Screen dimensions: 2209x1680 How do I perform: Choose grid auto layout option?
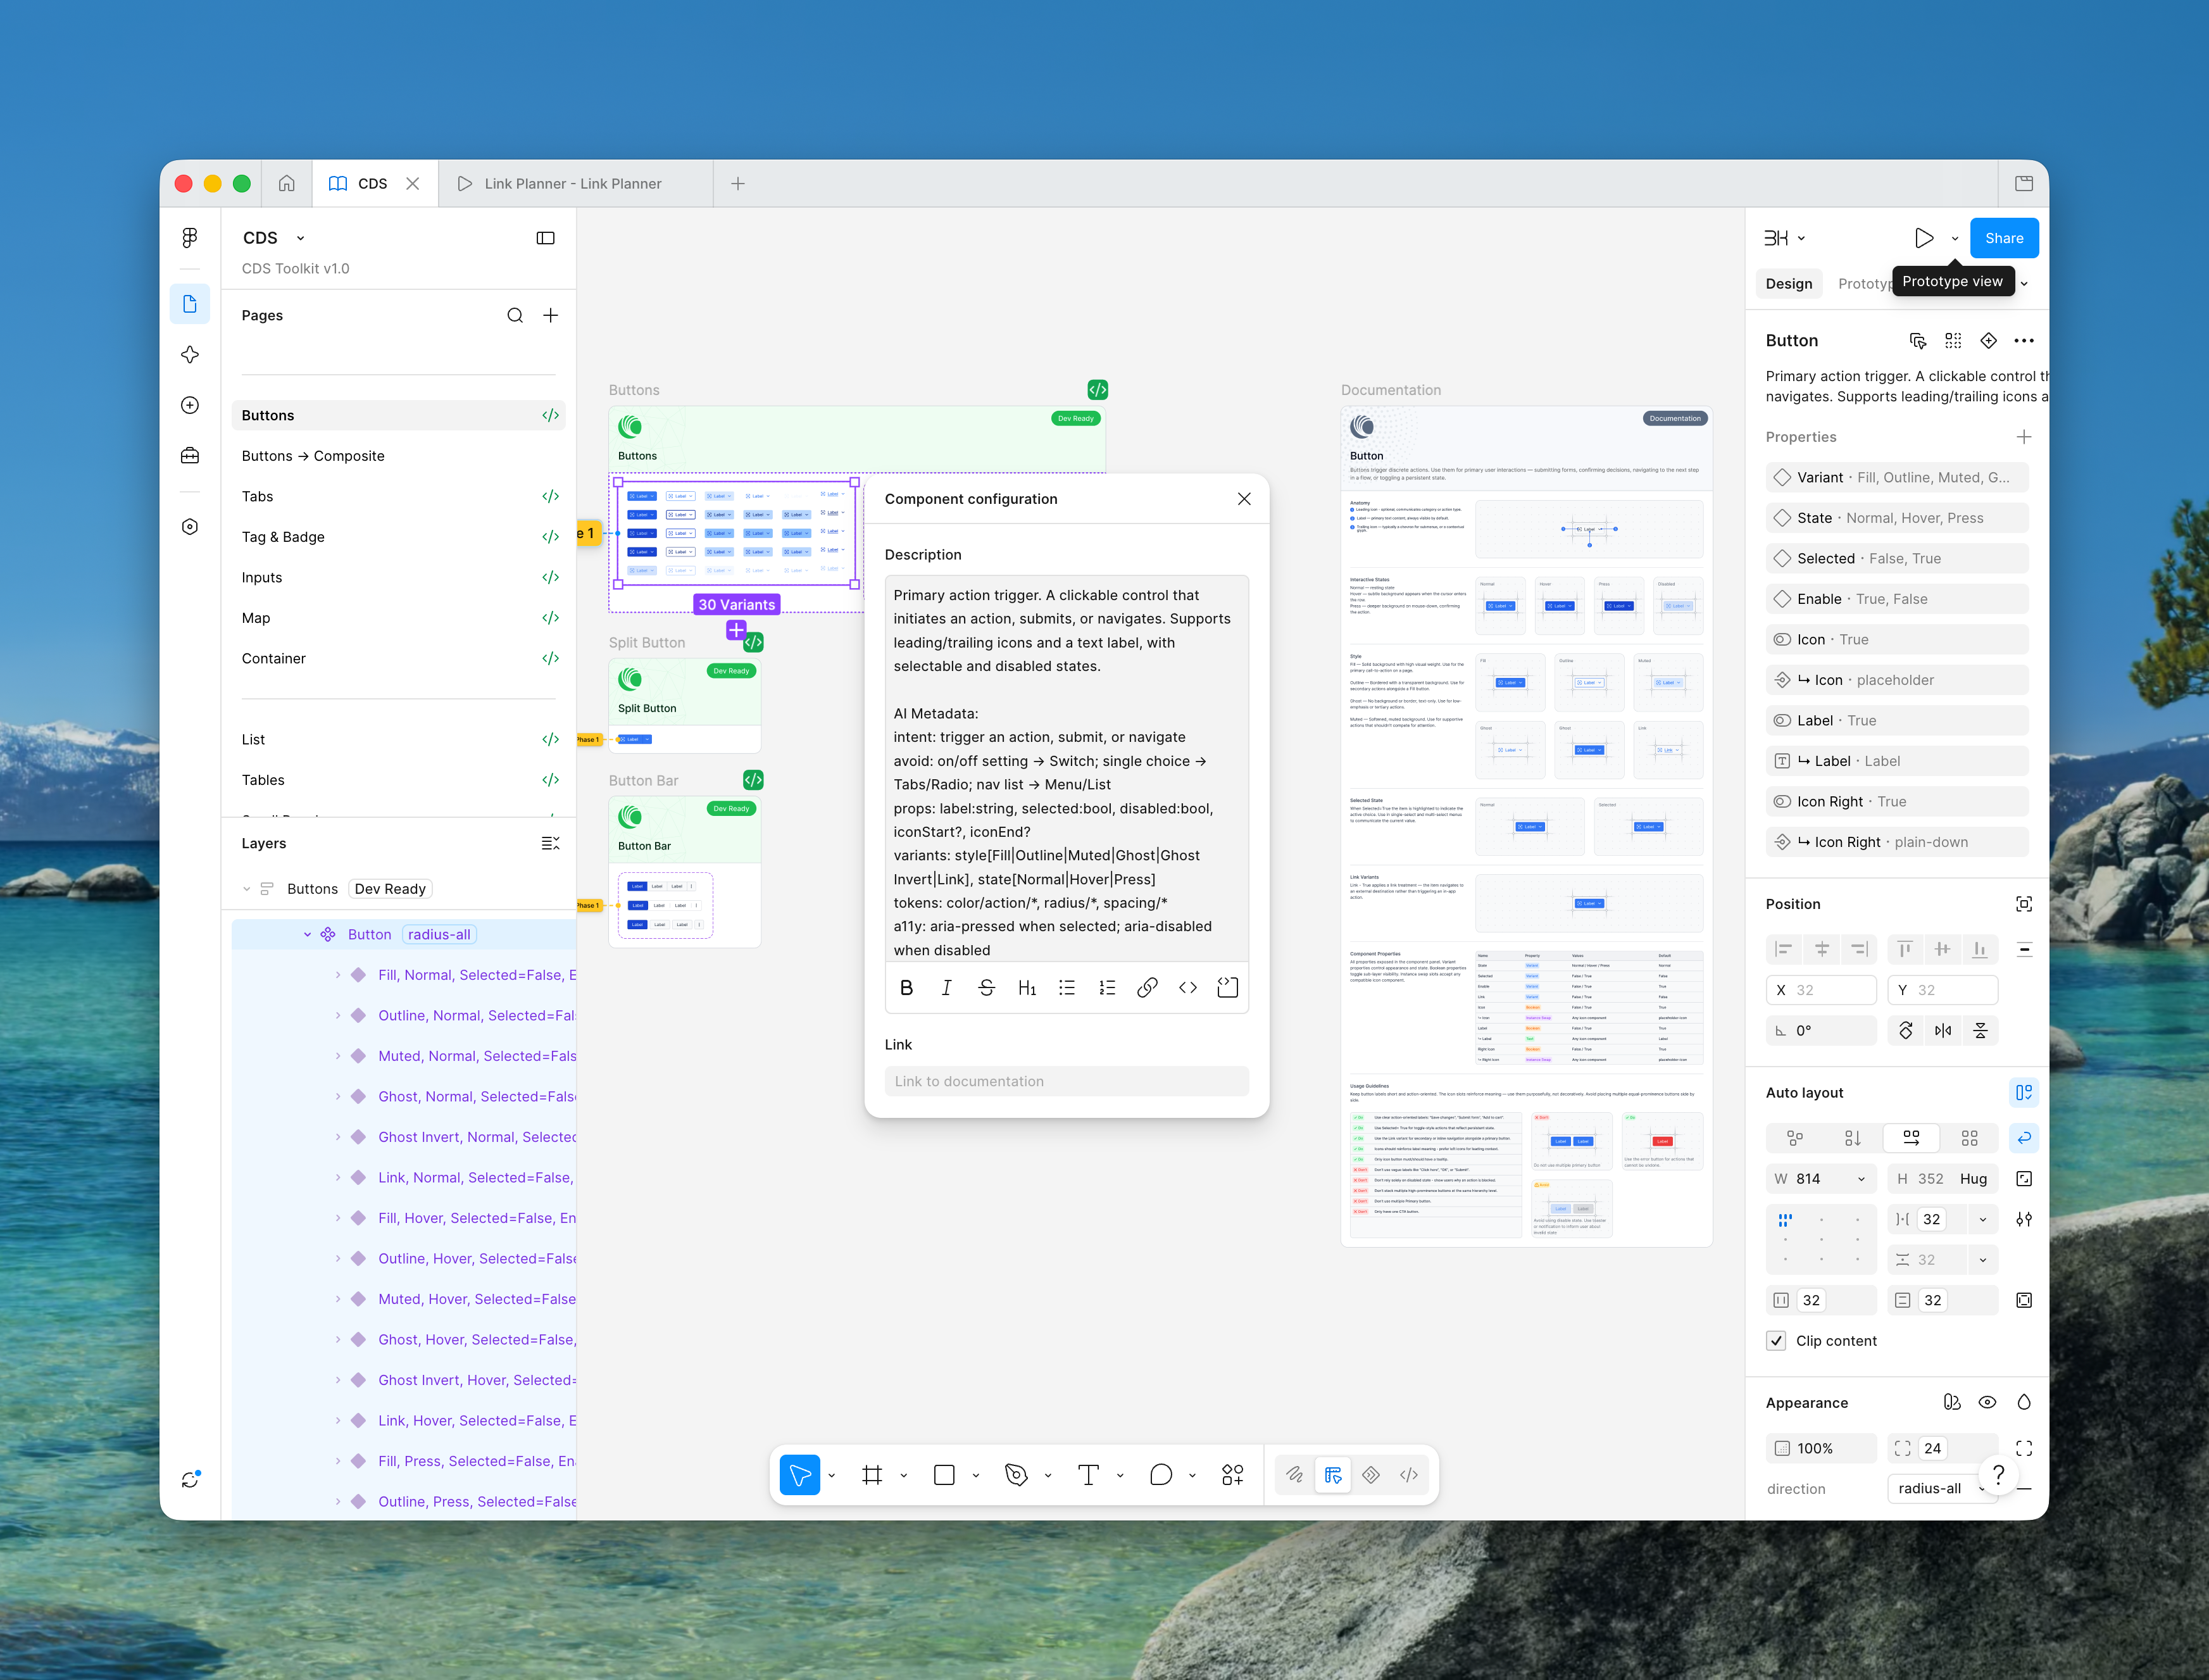pos(1969,1138)
